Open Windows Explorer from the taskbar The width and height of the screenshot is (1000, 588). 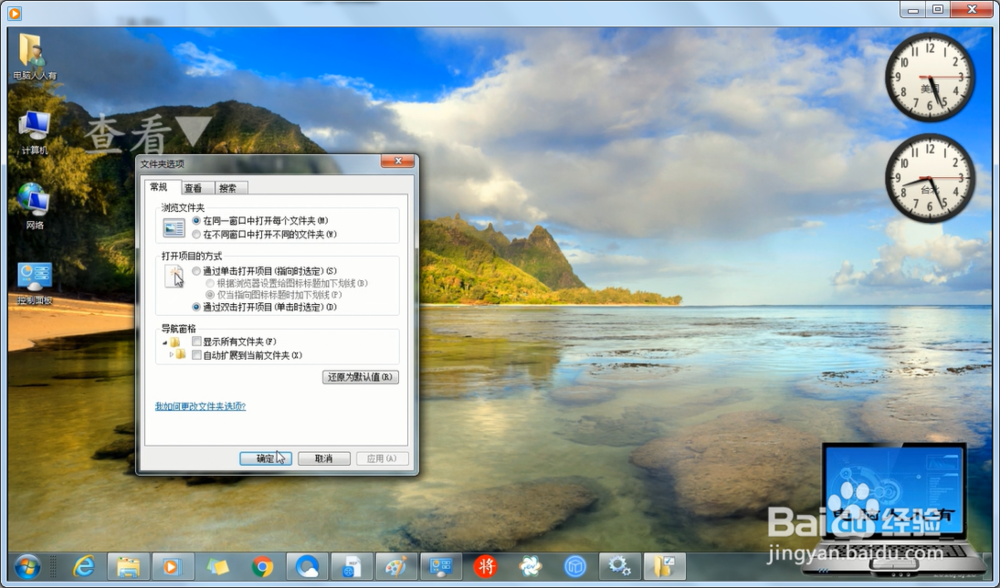click(x=128, y=566)
